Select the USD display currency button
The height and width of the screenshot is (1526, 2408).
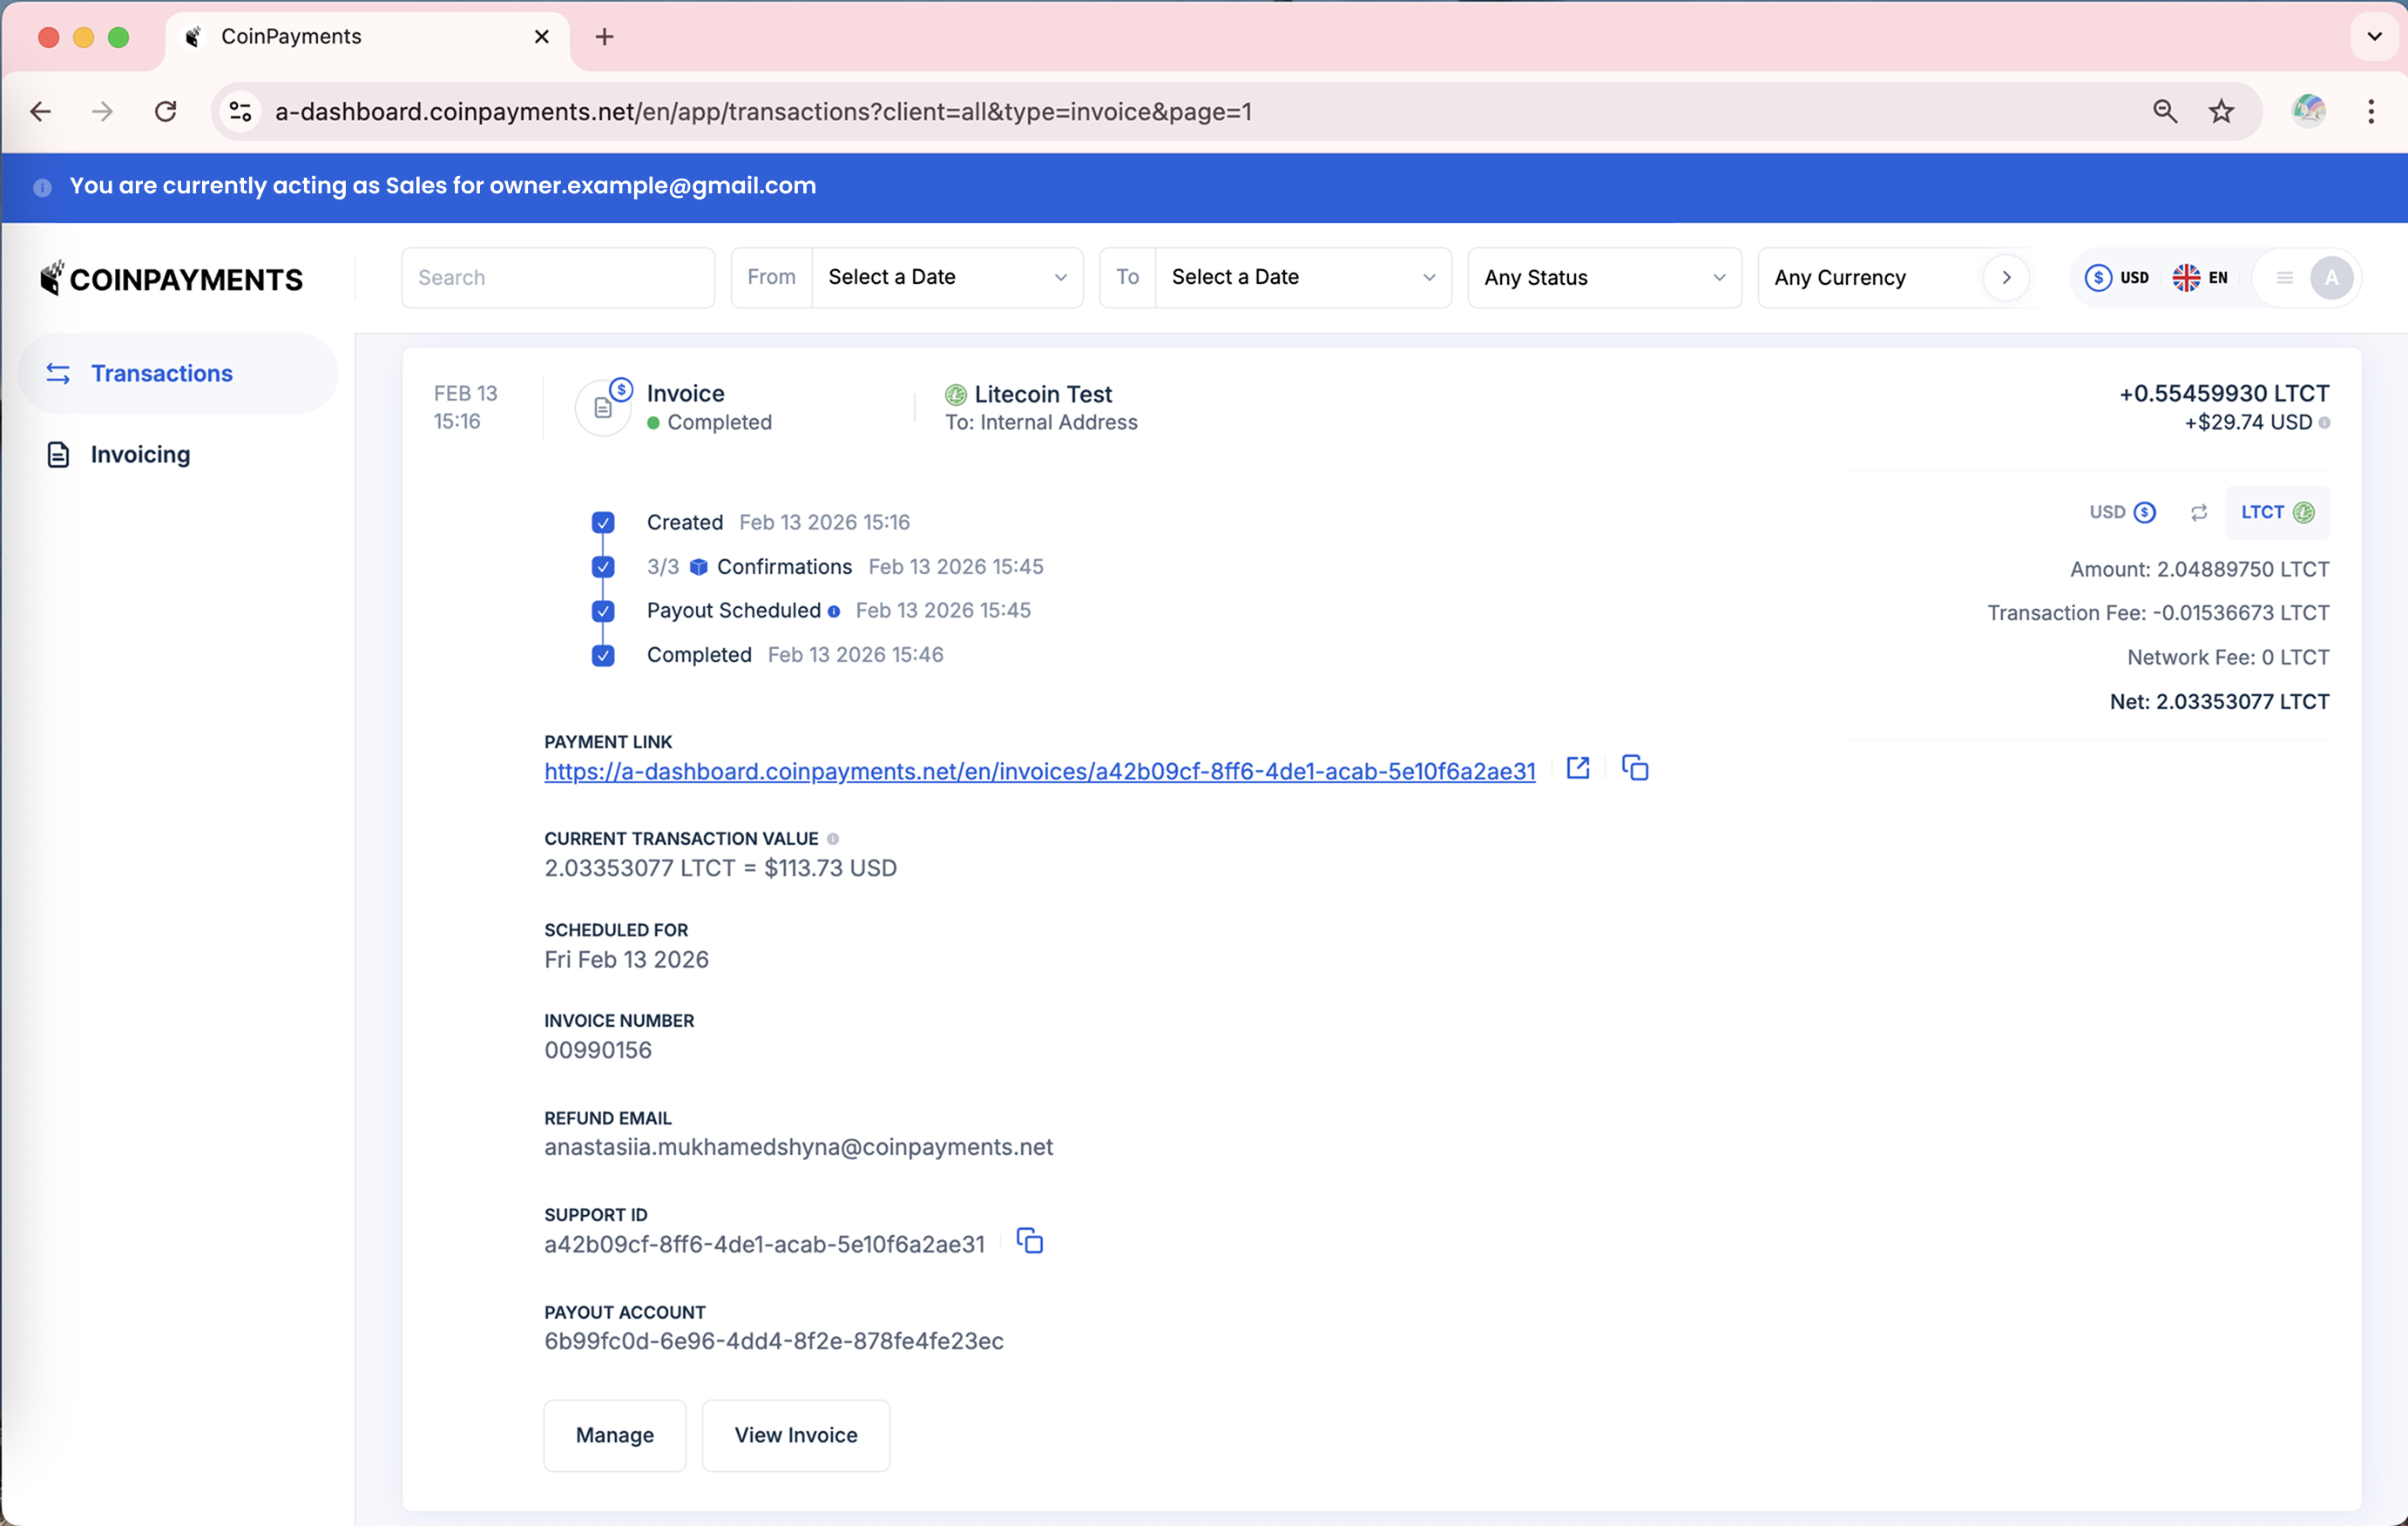2116,277
